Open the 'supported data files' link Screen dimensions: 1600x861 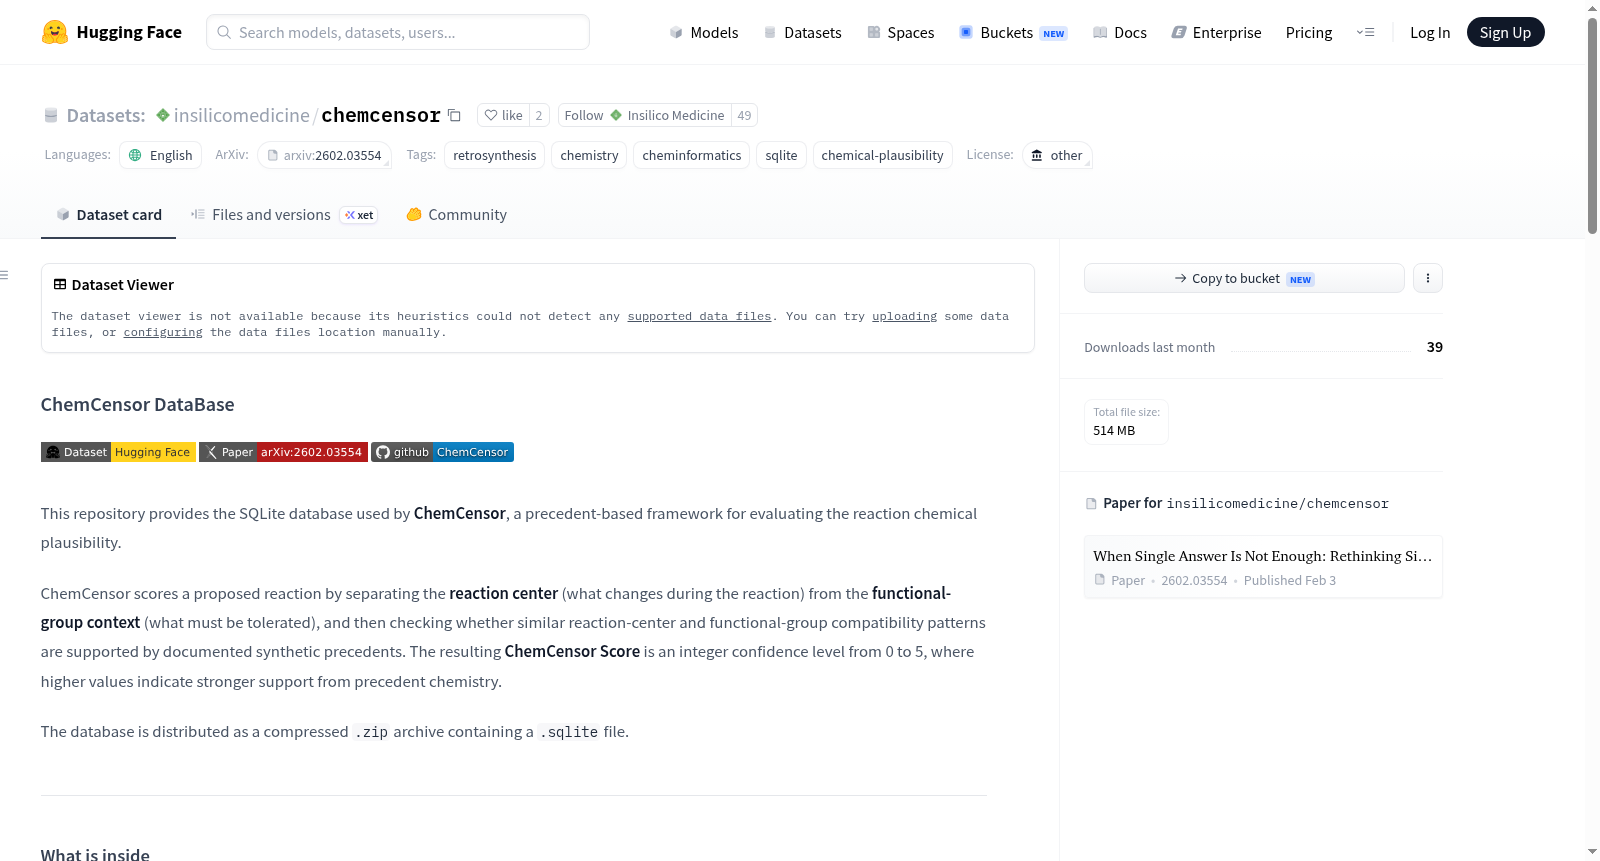[699, 316]
